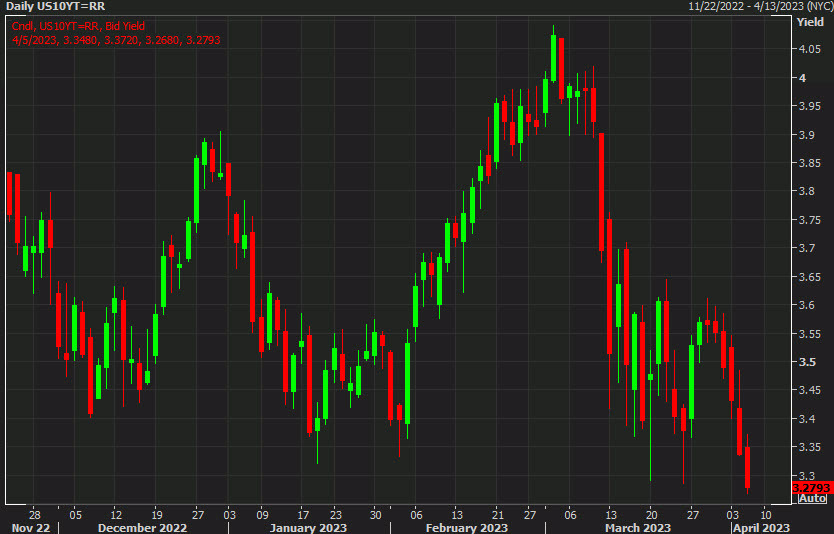Click the 30 date tick in January

376,515
